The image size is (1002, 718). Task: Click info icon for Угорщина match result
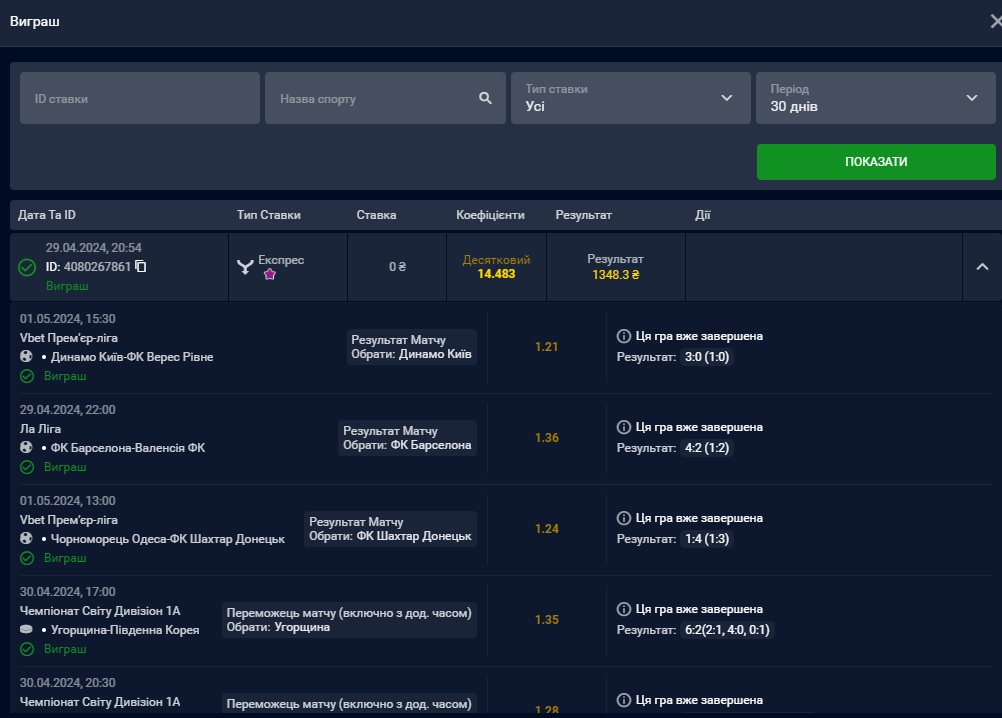pos(624,609)
